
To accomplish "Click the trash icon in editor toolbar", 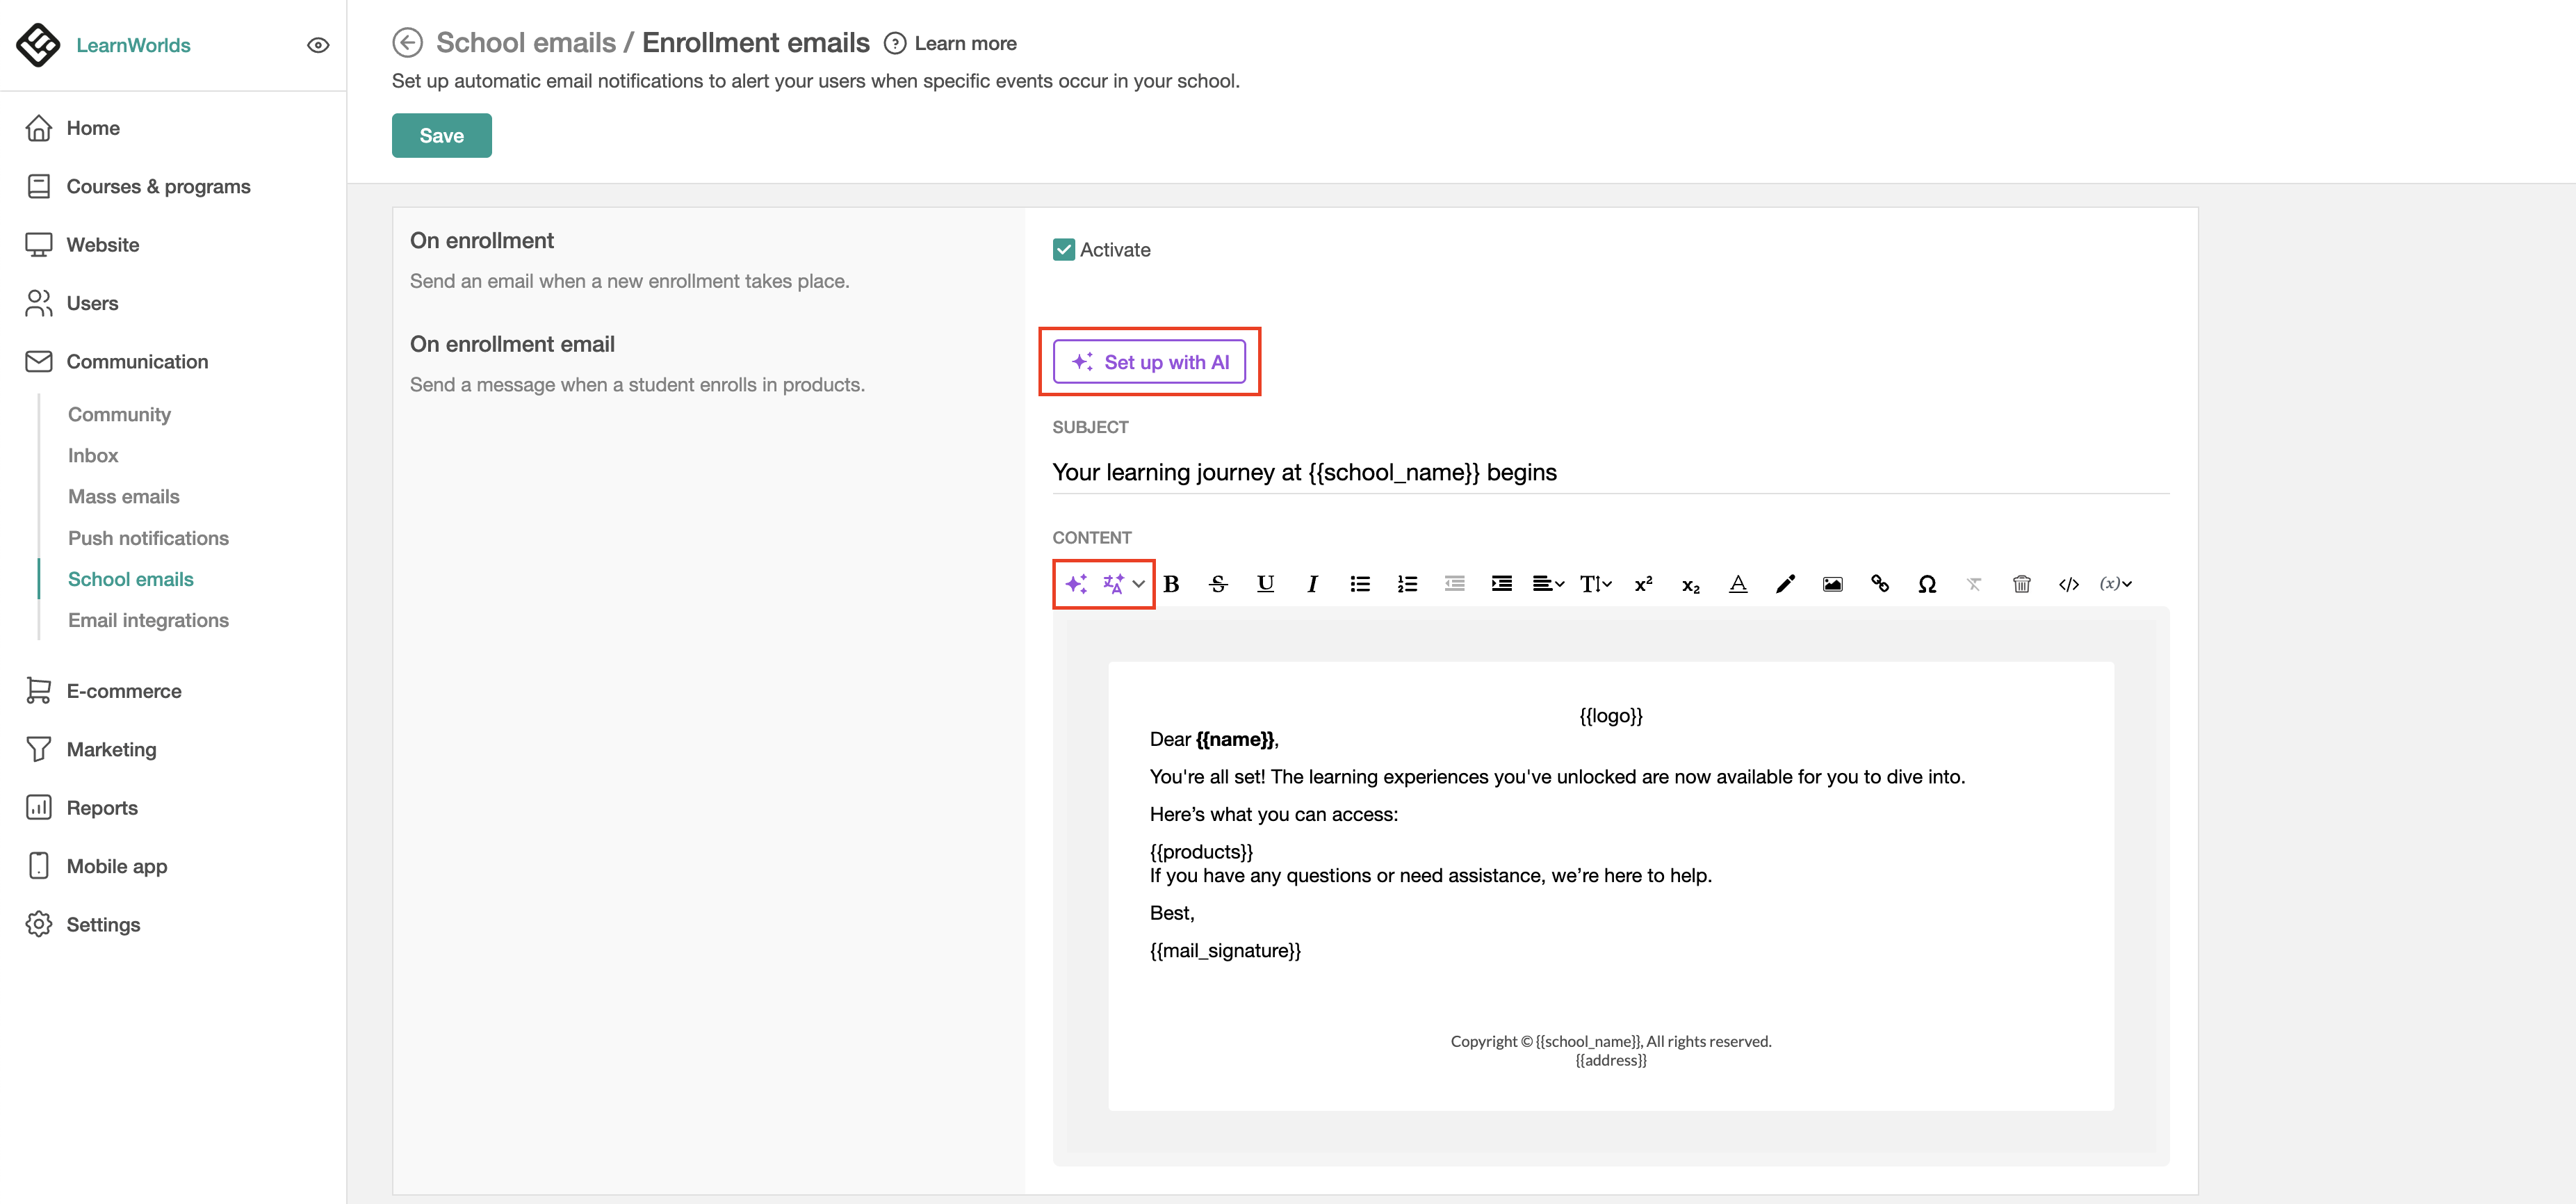I will (x=2021, y=584).
